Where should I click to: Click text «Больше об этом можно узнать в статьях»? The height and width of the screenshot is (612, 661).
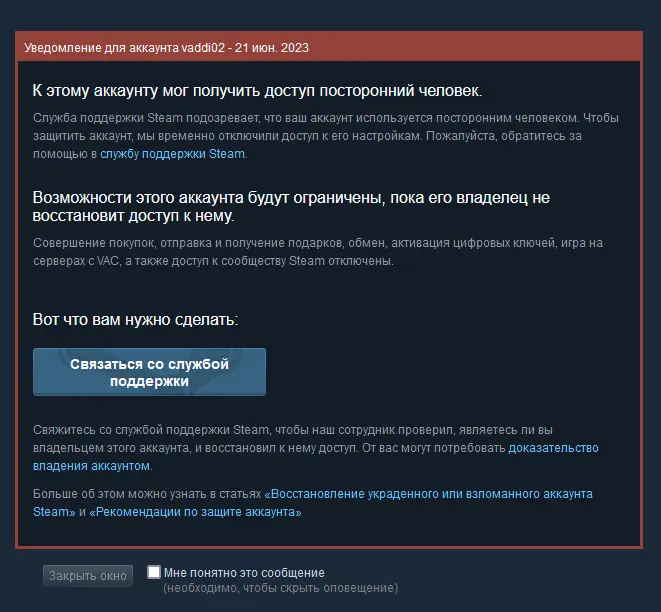(x=147, y=494)
